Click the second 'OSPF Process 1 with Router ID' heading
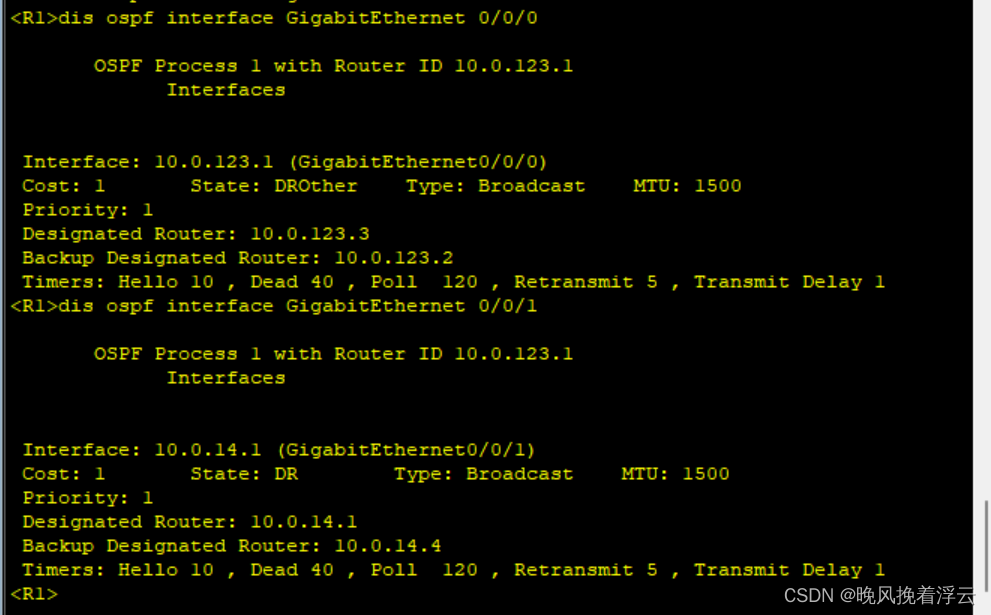991x615 pixels. (x=333, y=354)
